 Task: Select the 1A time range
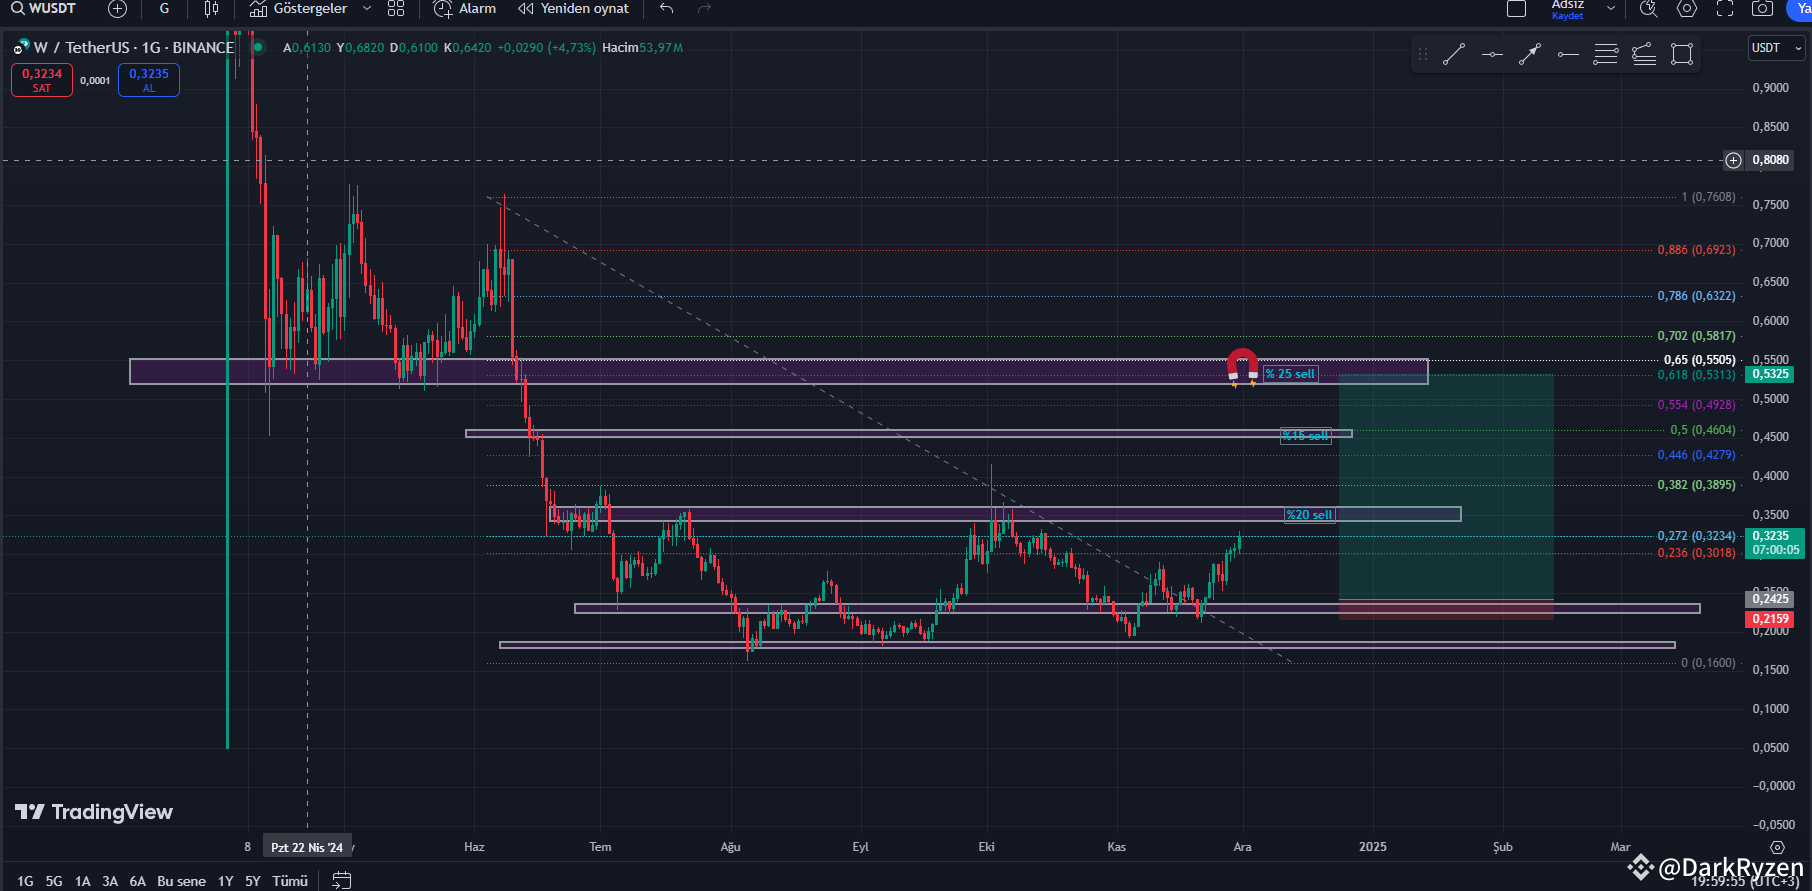[83, 881]
